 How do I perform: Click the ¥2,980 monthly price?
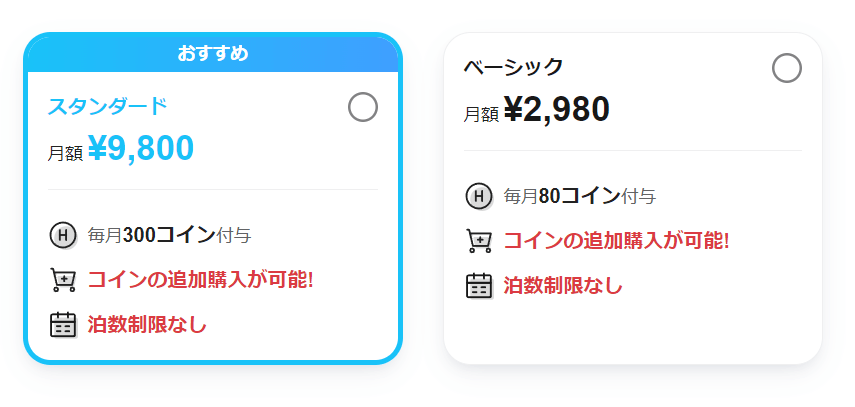557,110
